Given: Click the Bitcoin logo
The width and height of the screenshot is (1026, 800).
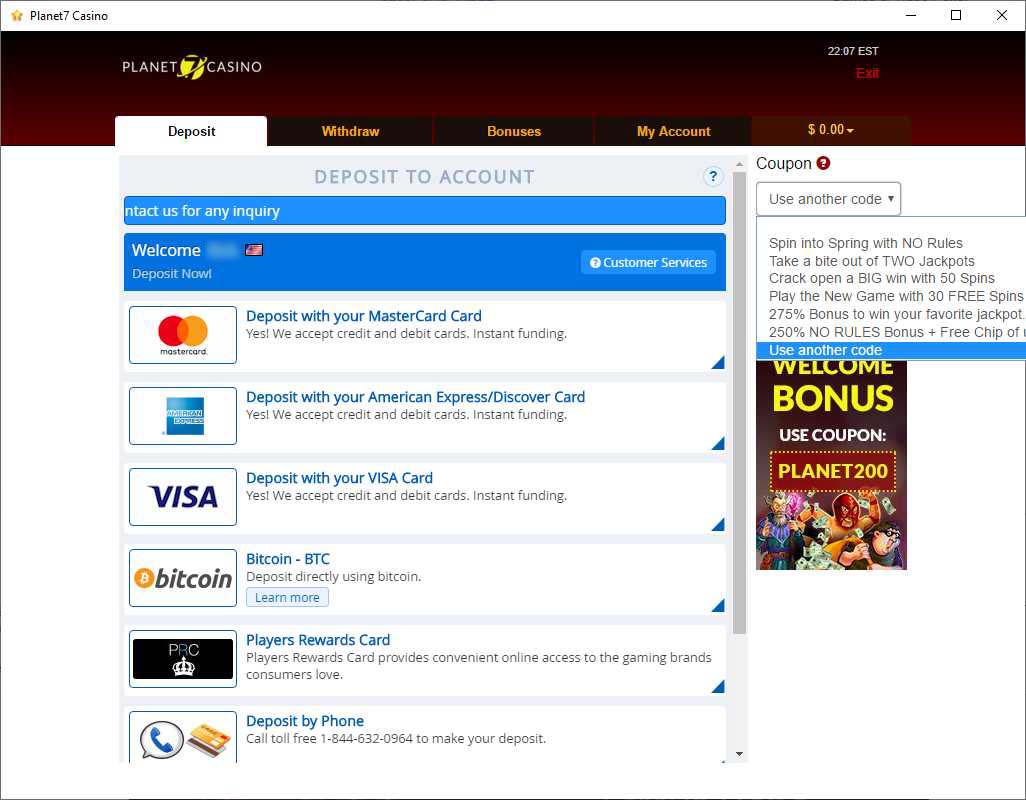Looking at the screenshot, I should point(183,578).
